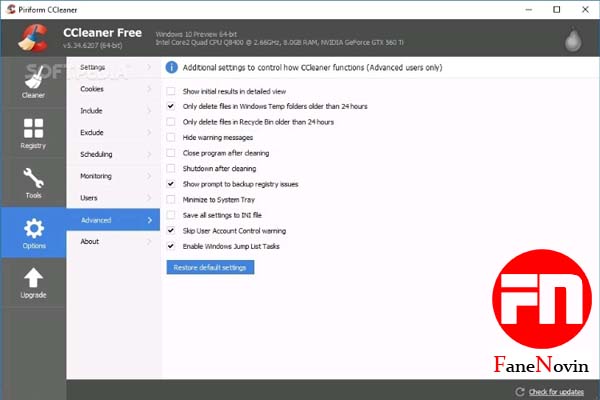The height and width of the screenshot is (400, 600).
Task: Select the Advanced options page
Action: [x=113, y=220]
